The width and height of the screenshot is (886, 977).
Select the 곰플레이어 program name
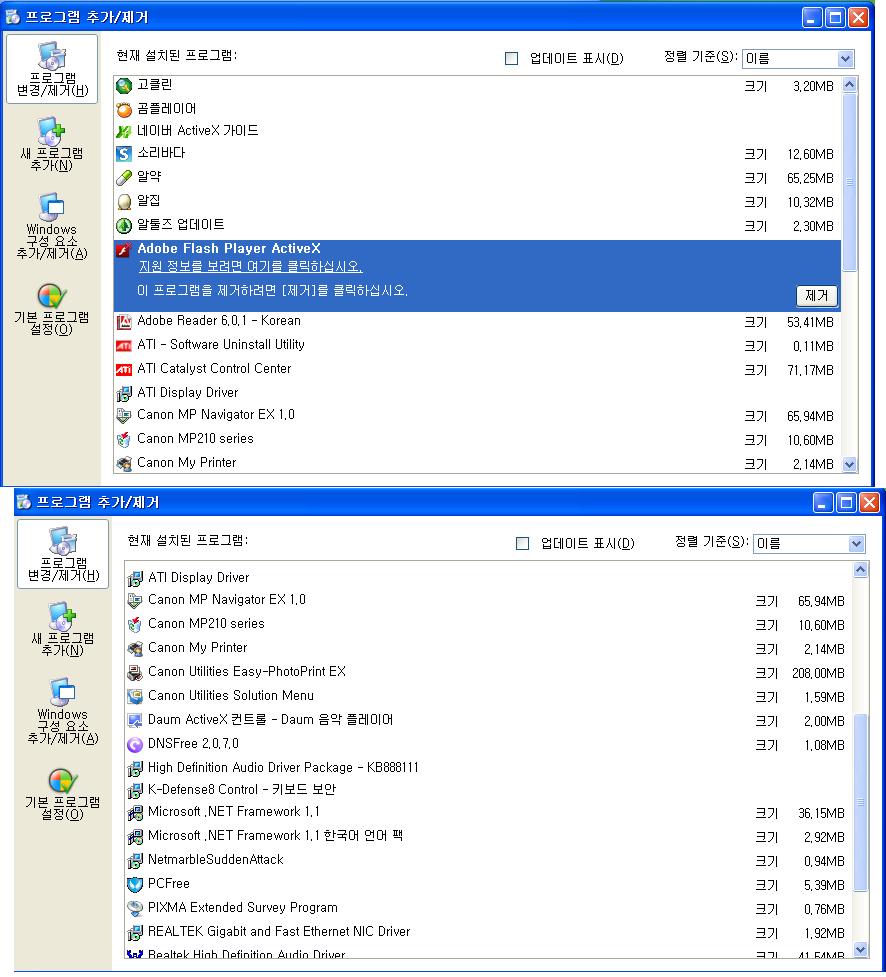[166, 108]
